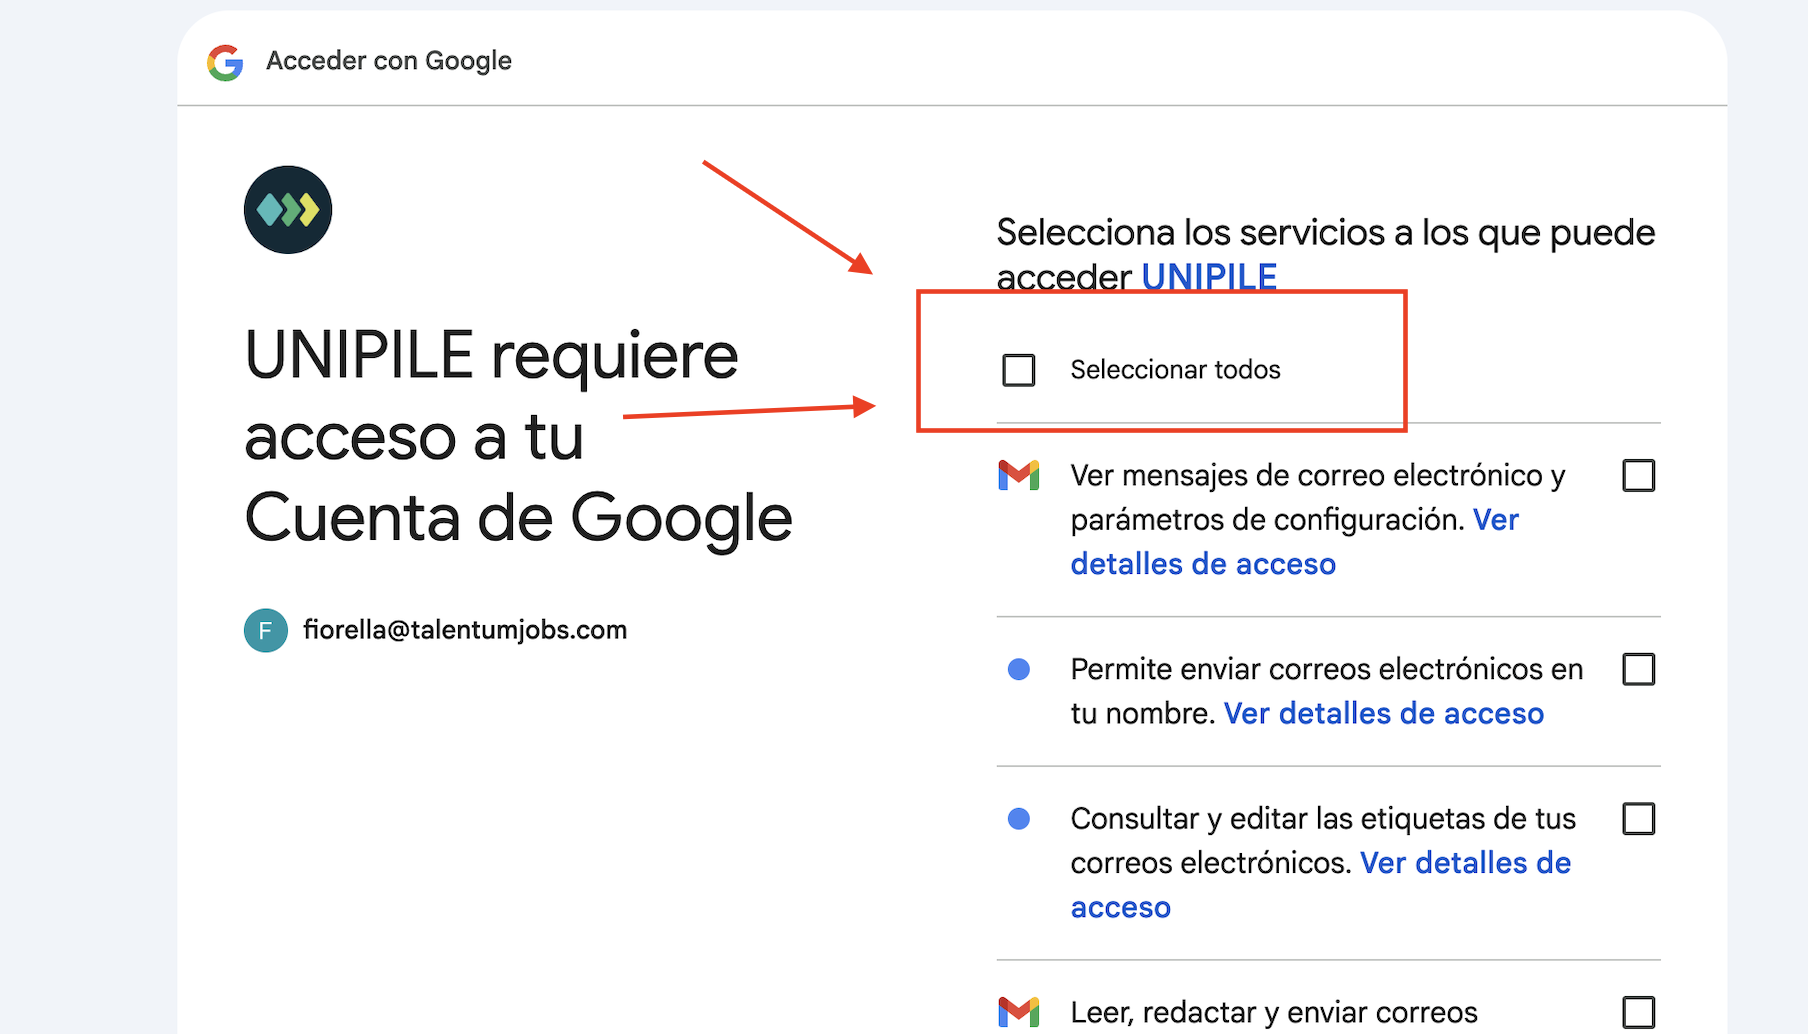Click the blue dot beside 'Consultar y editar las etiquetas'
1808x1034 pixels.
(1019, 819)
